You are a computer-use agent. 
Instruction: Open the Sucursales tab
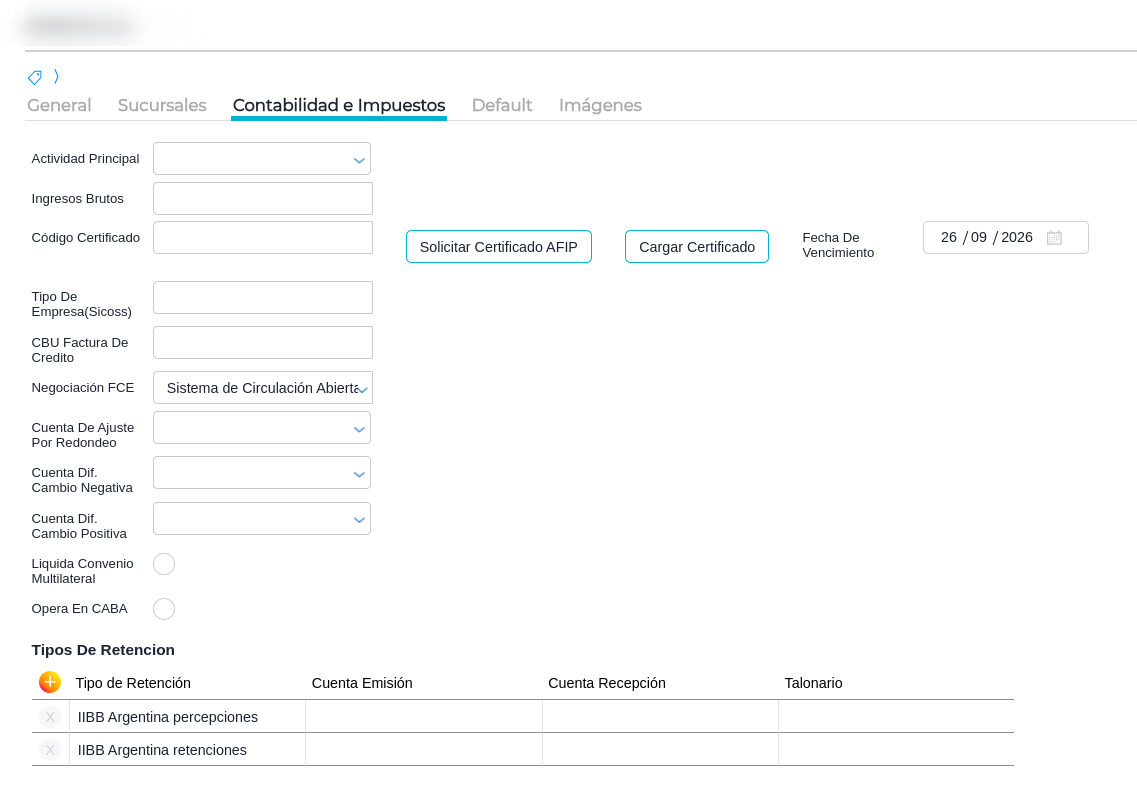click(162, 105)
